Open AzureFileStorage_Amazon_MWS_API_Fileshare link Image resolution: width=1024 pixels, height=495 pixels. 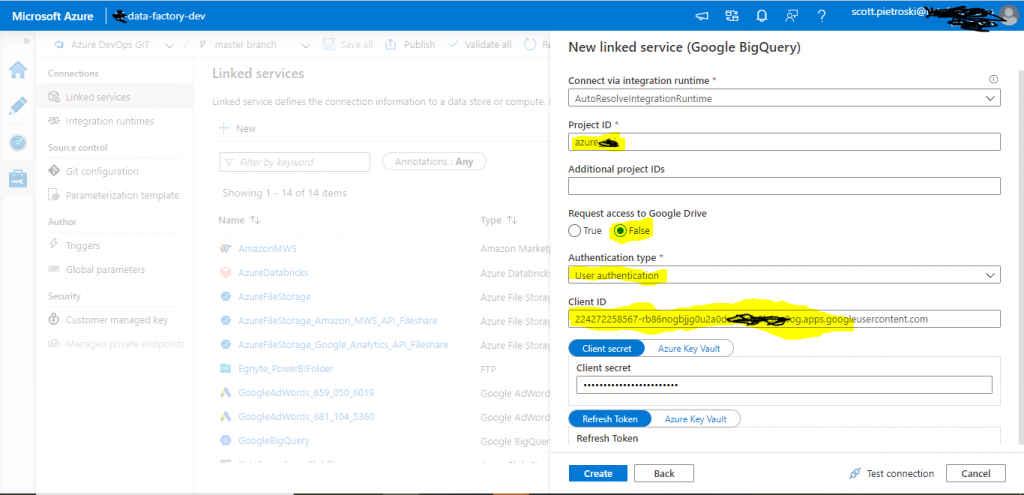[x=338, y=321]
